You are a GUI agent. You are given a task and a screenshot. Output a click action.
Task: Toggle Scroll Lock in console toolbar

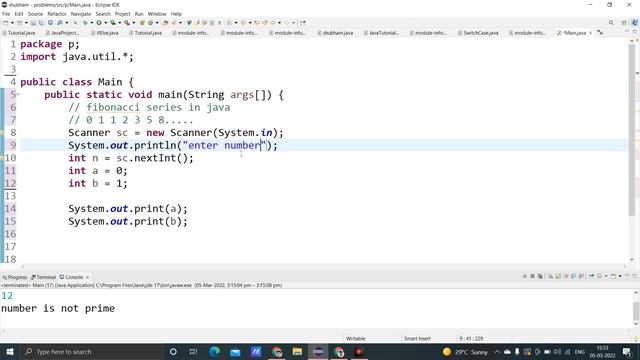(558, 276)
